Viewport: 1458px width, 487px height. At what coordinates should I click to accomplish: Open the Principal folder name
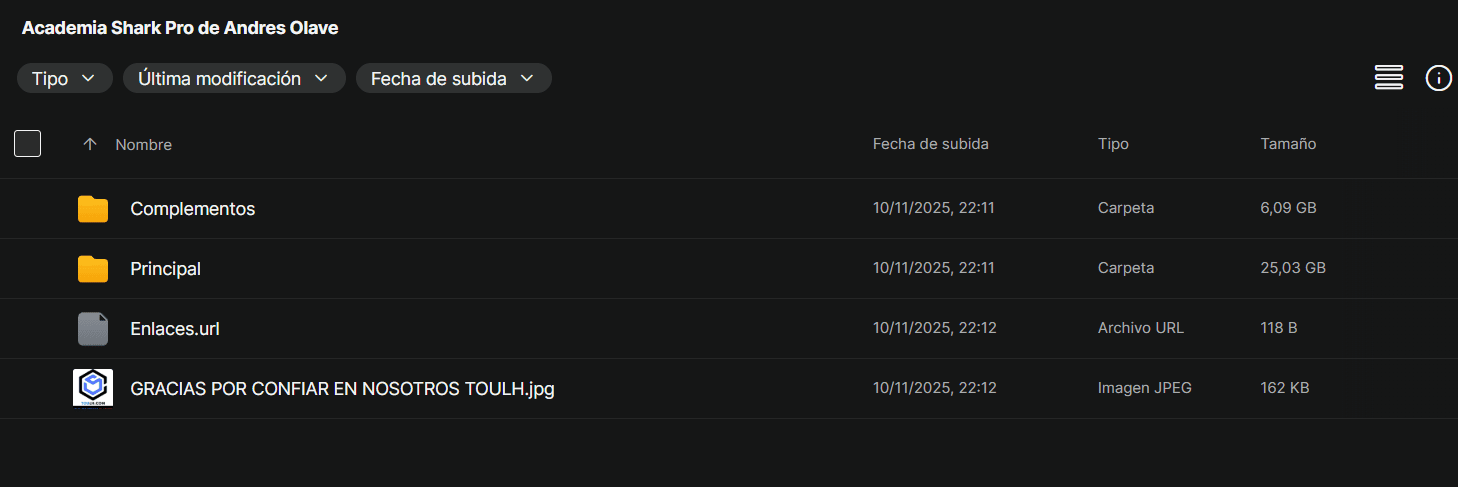point(166,269)
